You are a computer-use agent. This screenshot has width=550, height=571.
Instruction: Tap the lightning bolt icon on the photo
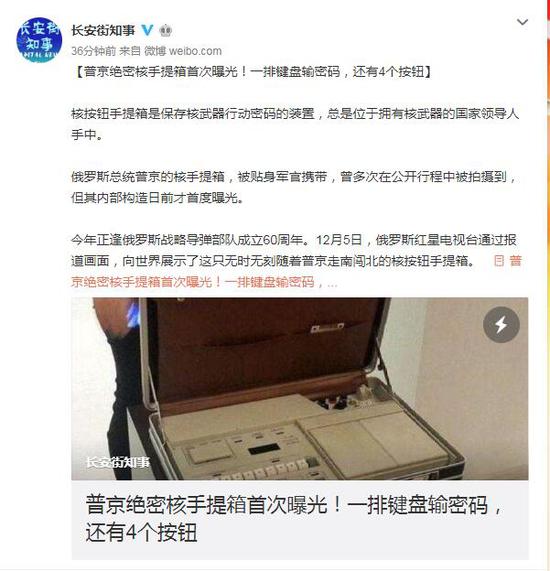coord(501,324)
